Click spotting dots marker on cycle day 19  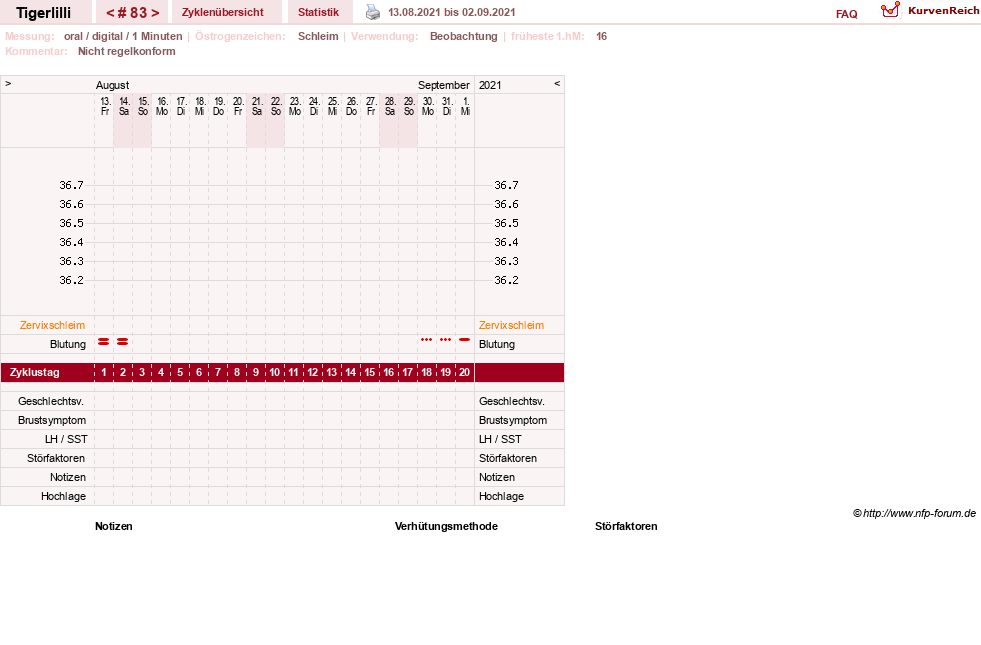(x=445, y=340)
